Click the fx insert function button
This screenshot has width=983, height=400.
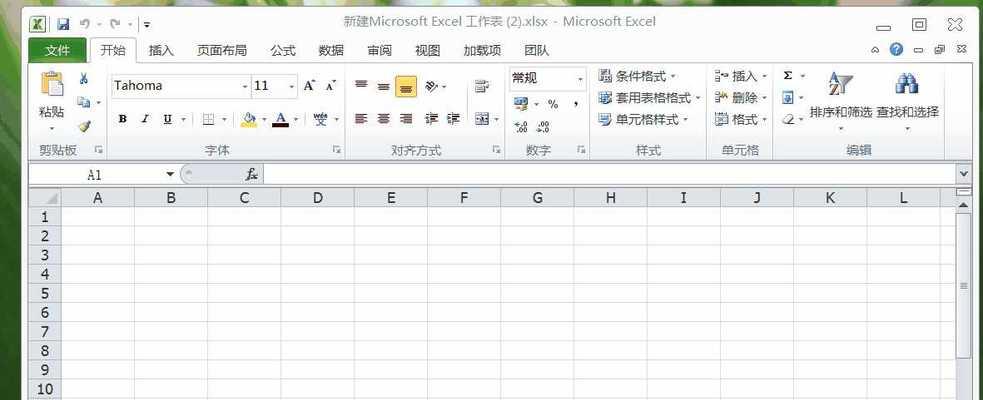pyautogui.click(x=251, y=174)
